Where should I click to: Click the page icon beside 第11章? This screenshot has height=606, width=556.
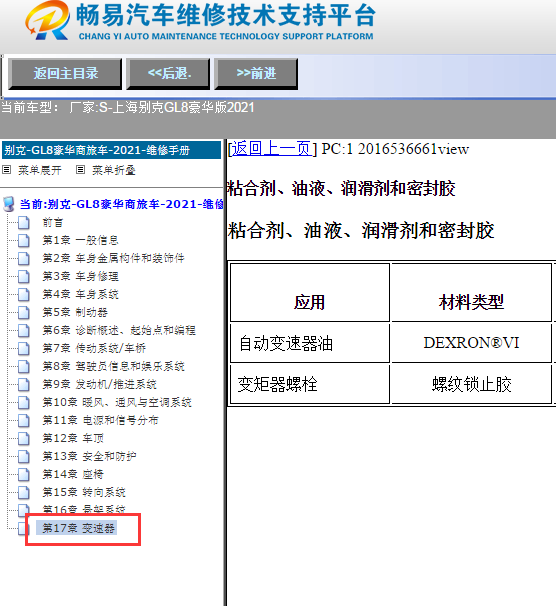24,420
